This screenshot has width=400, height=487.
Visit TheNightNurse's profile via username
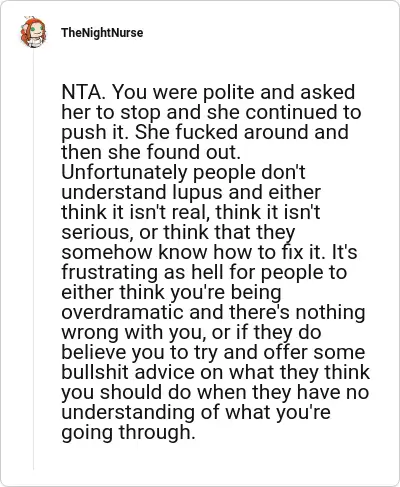[102, 33]
